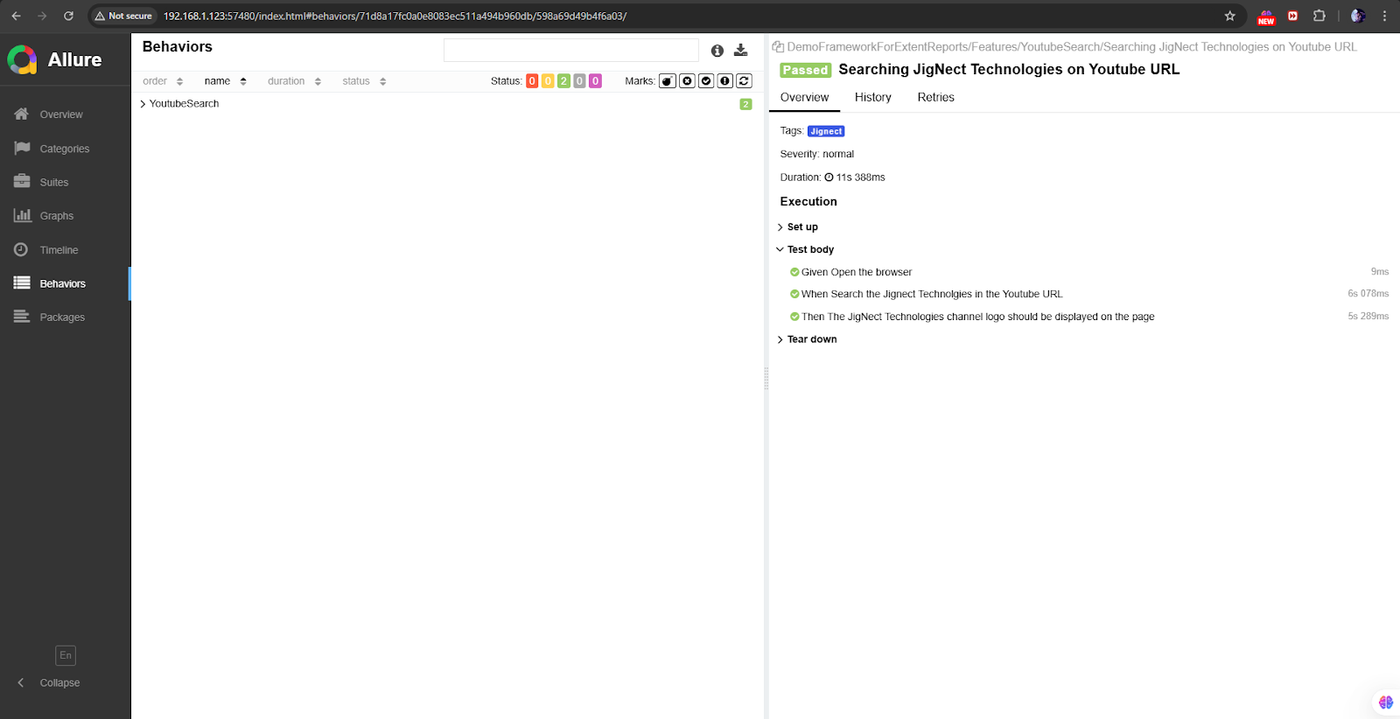Screen dimensions: 1400x719
Task: Select Graphs in the sidebar
Action: (57, 216)
